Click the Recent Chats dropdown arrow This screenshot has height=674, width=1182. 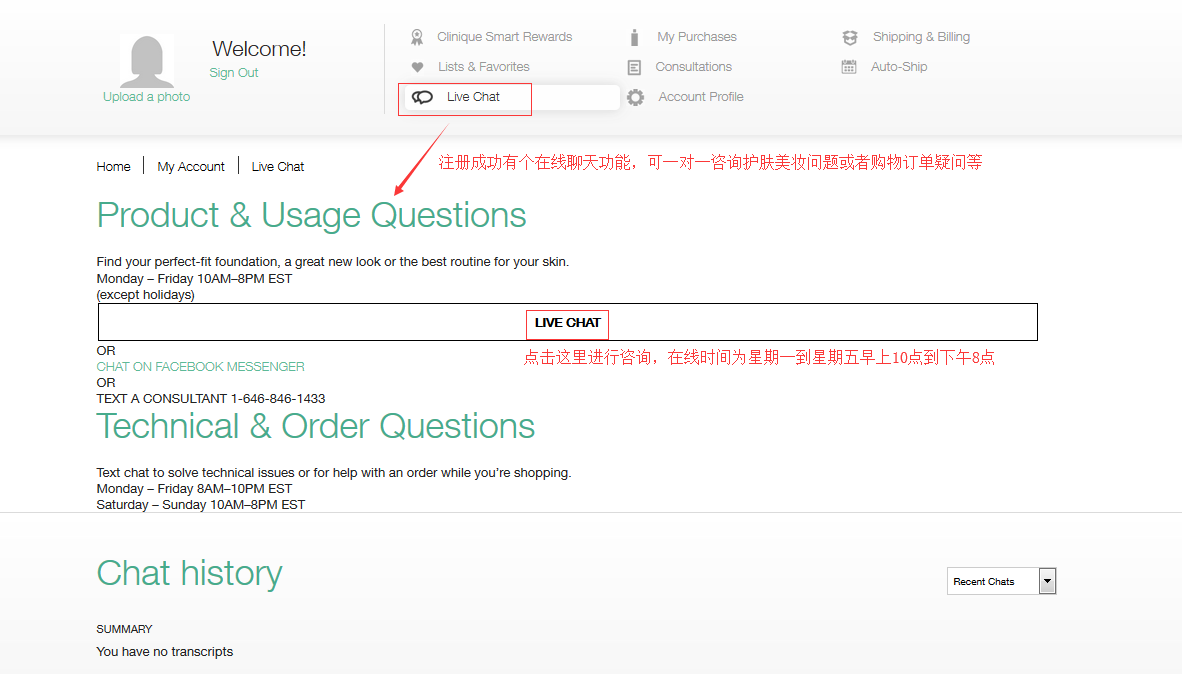pos(1047,581)
